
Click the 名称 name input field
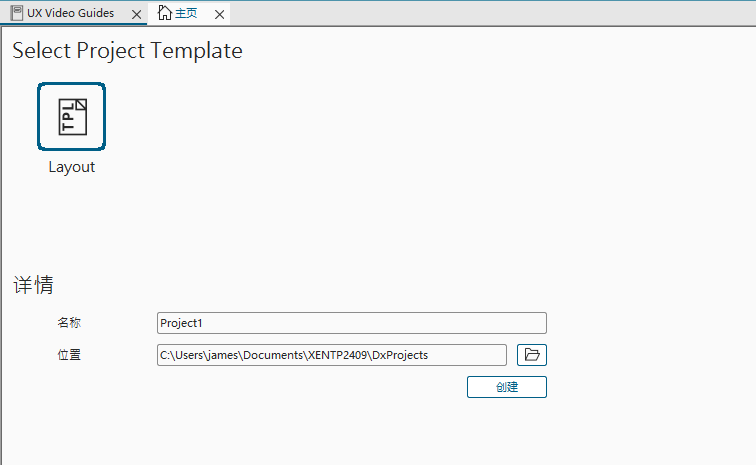click(x=352, y=323)
